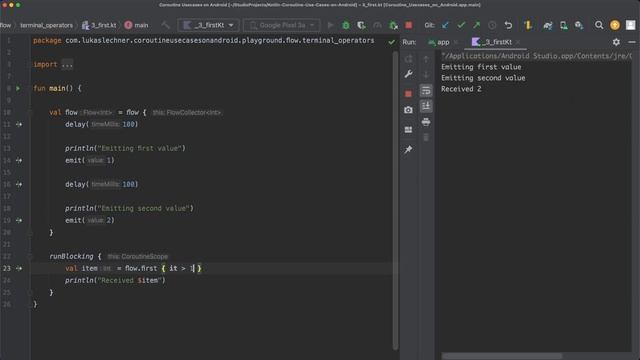
Task: Close the app run tab
Action: click(x=456, y=42)
